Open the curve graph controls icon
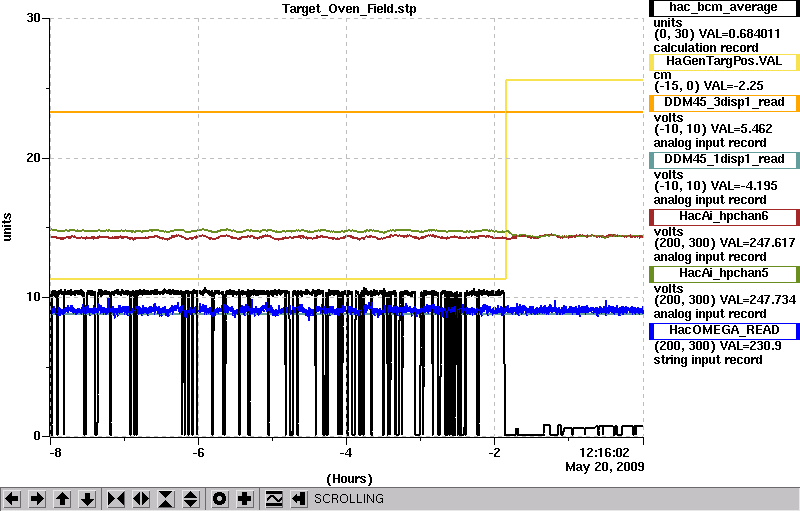 click(274, 499)
